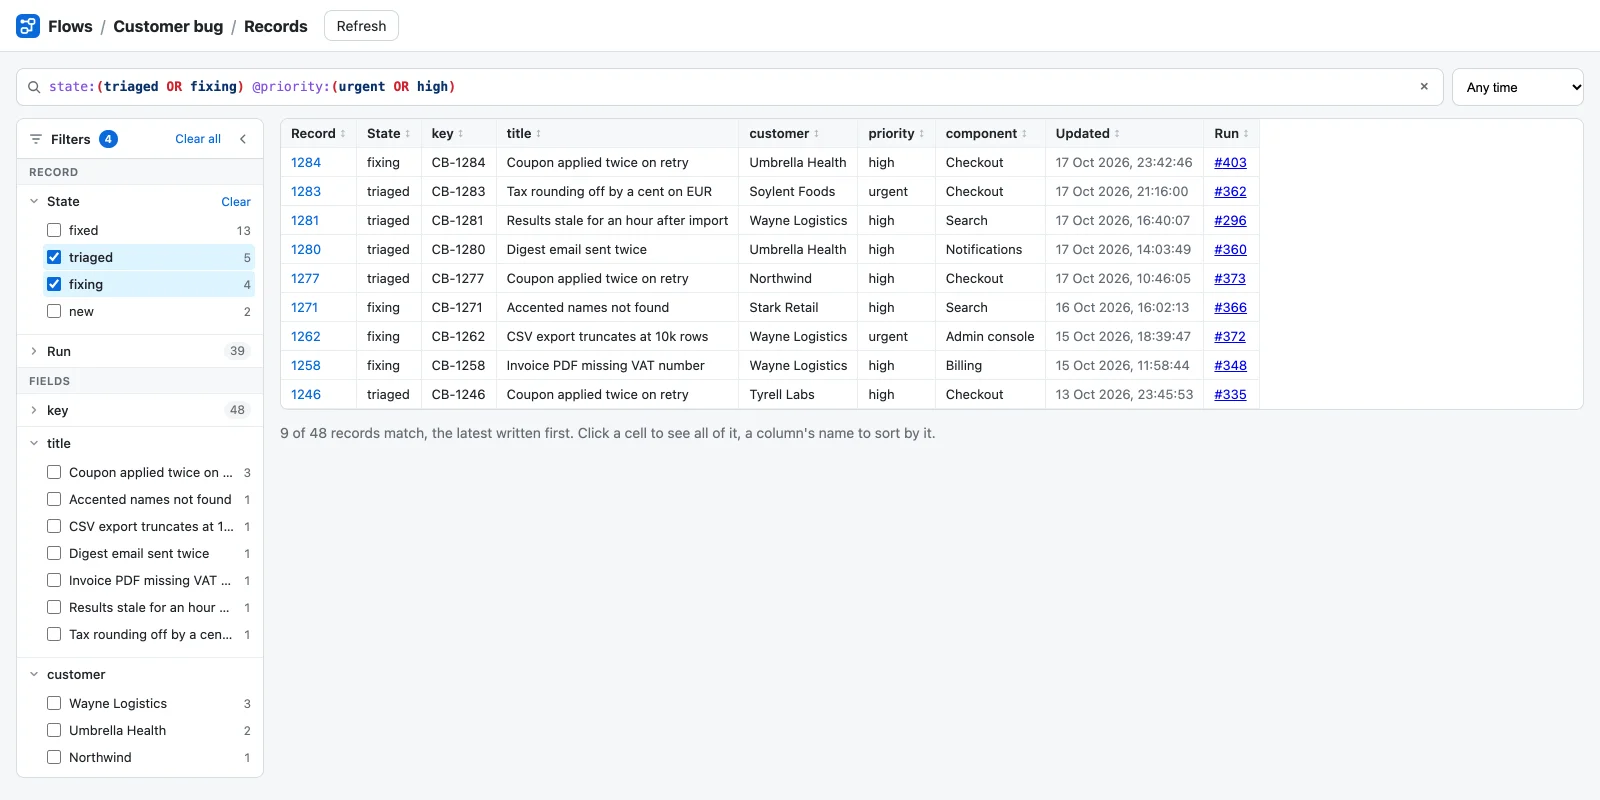The image size is (1600, 800).
Task: Check the new state filter
Action: (x=54, y=311)
